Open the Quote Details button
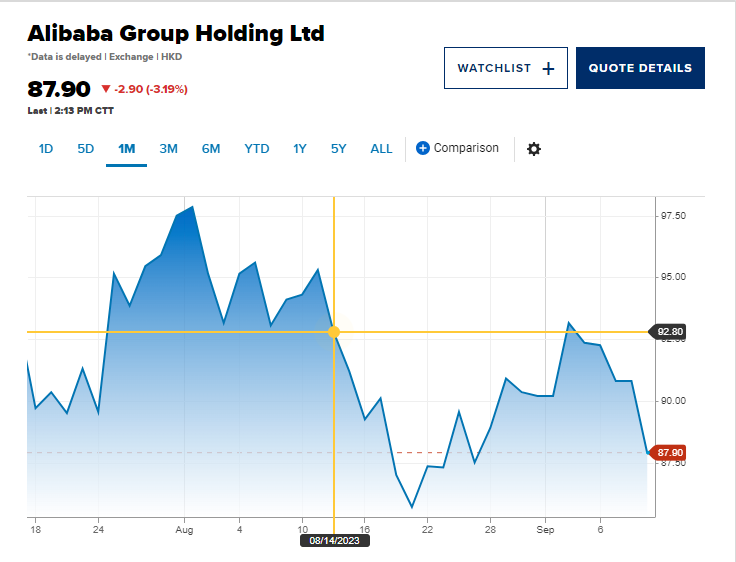 click(x=640, y=68)
